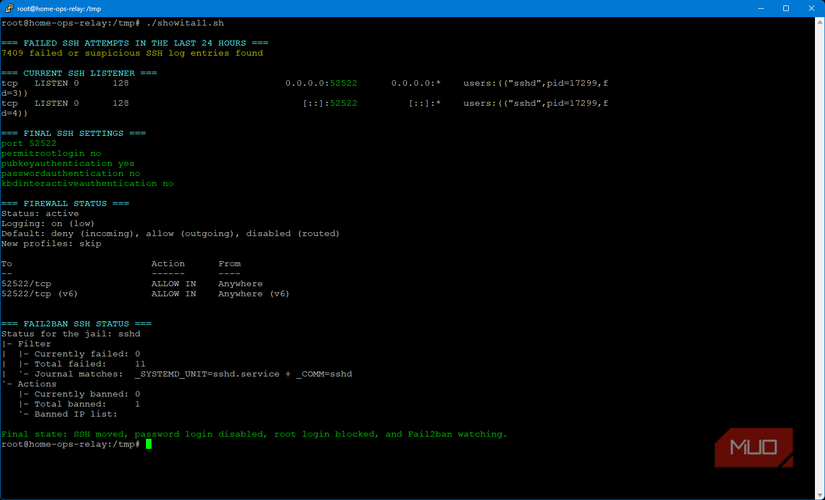Click the 'Total banned: 1' line
Viewport: 825px width, 500px height.
tap(79, 404)
